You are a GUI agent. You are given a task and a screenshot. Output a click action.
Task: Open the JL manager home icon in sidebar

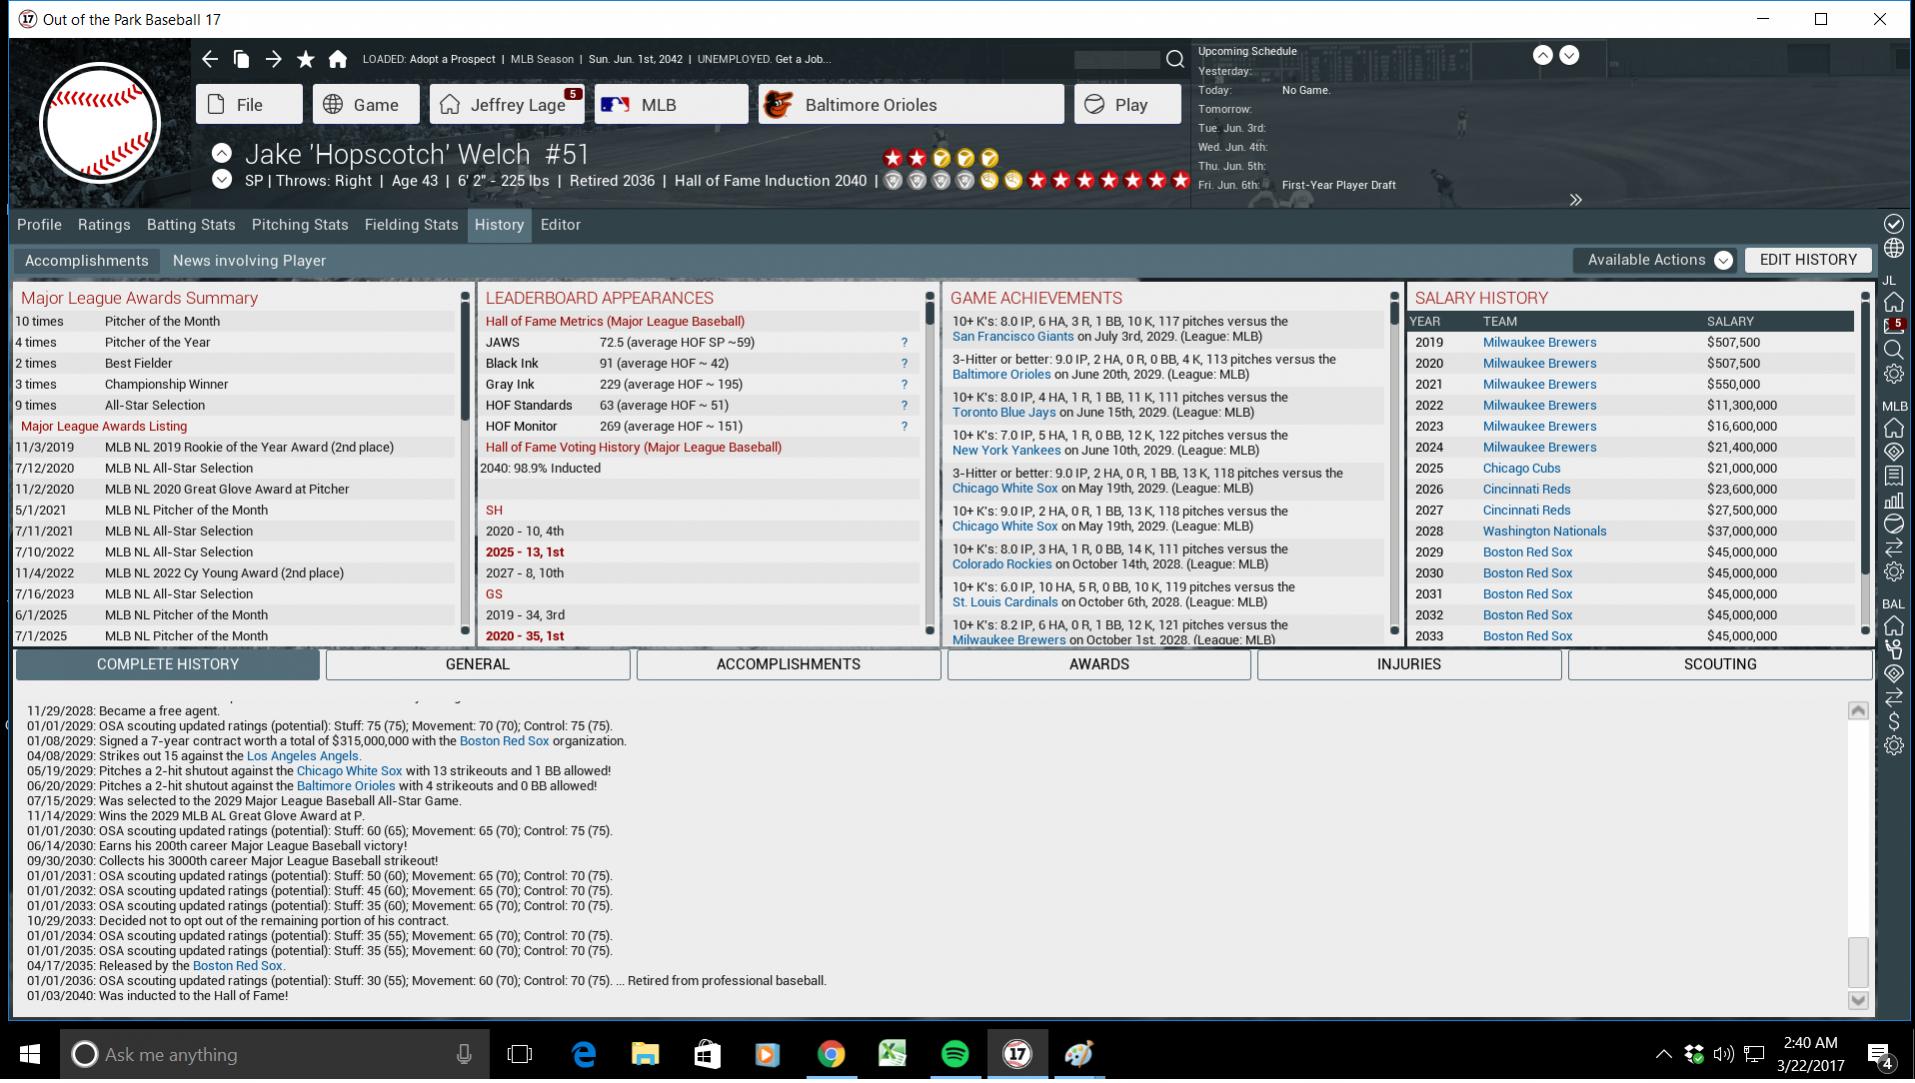coord(1894,302)
